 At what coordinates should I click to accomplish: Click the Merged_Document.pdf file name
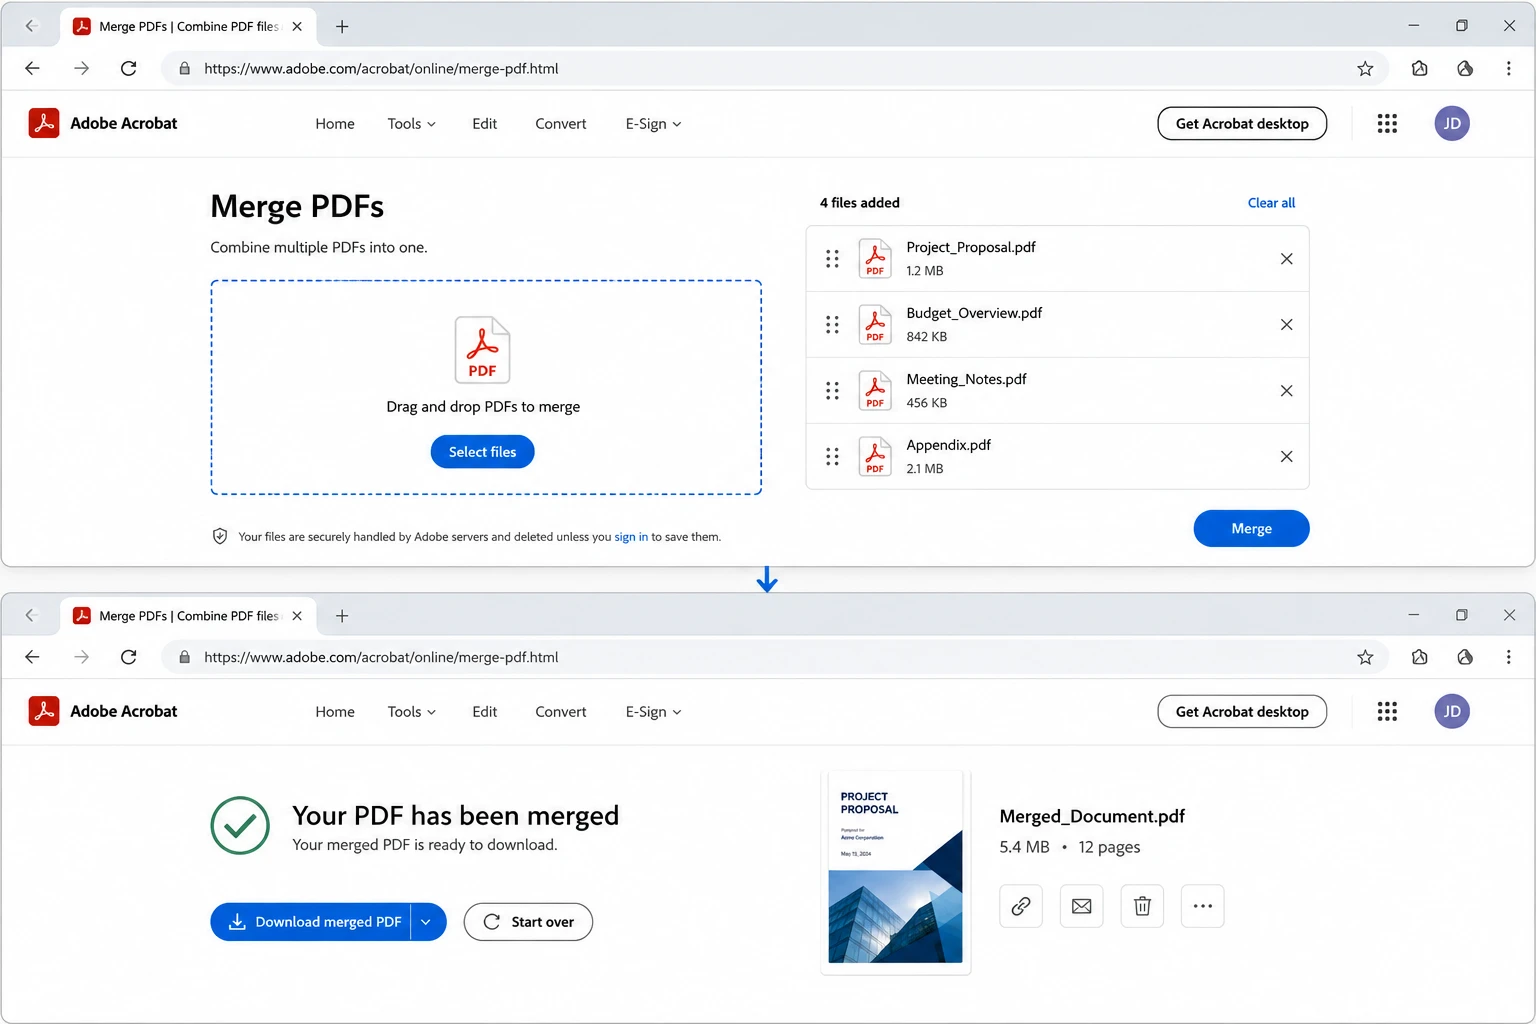pos(1092,816)
